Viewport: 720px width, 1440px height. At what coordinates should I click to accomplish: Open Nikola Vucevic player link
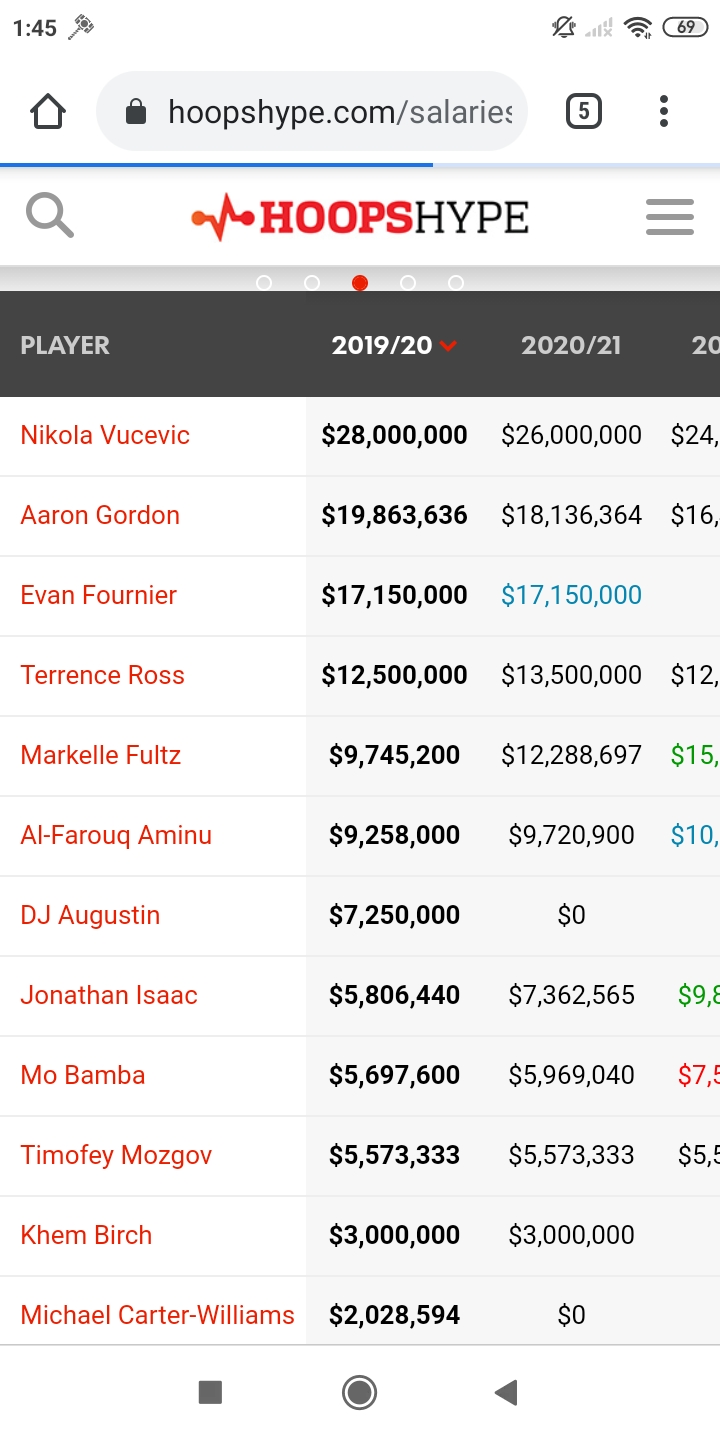105,435
